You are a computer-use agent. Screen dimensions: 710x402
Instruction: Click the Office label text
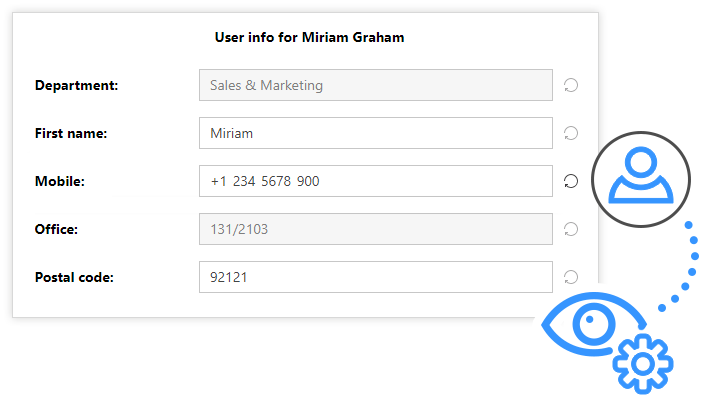(56, 229)
